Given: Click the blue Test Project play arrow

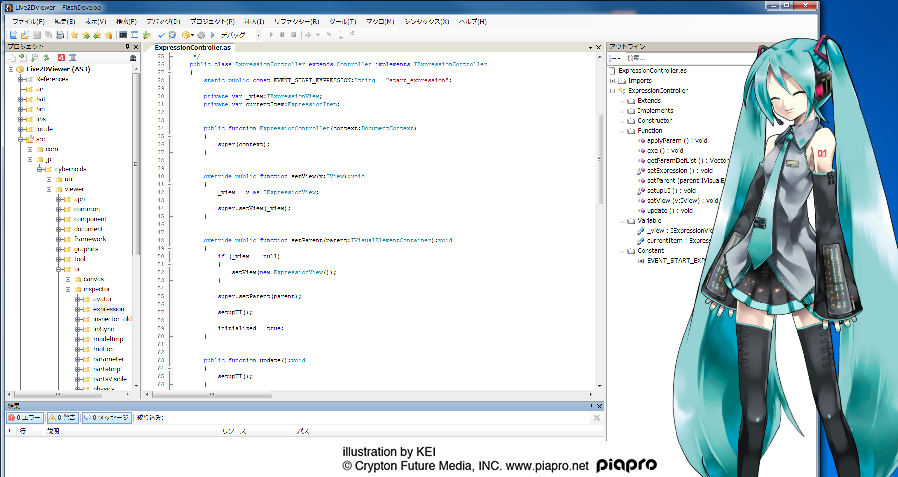Looking at the screenshot, I should coord(212,35).
